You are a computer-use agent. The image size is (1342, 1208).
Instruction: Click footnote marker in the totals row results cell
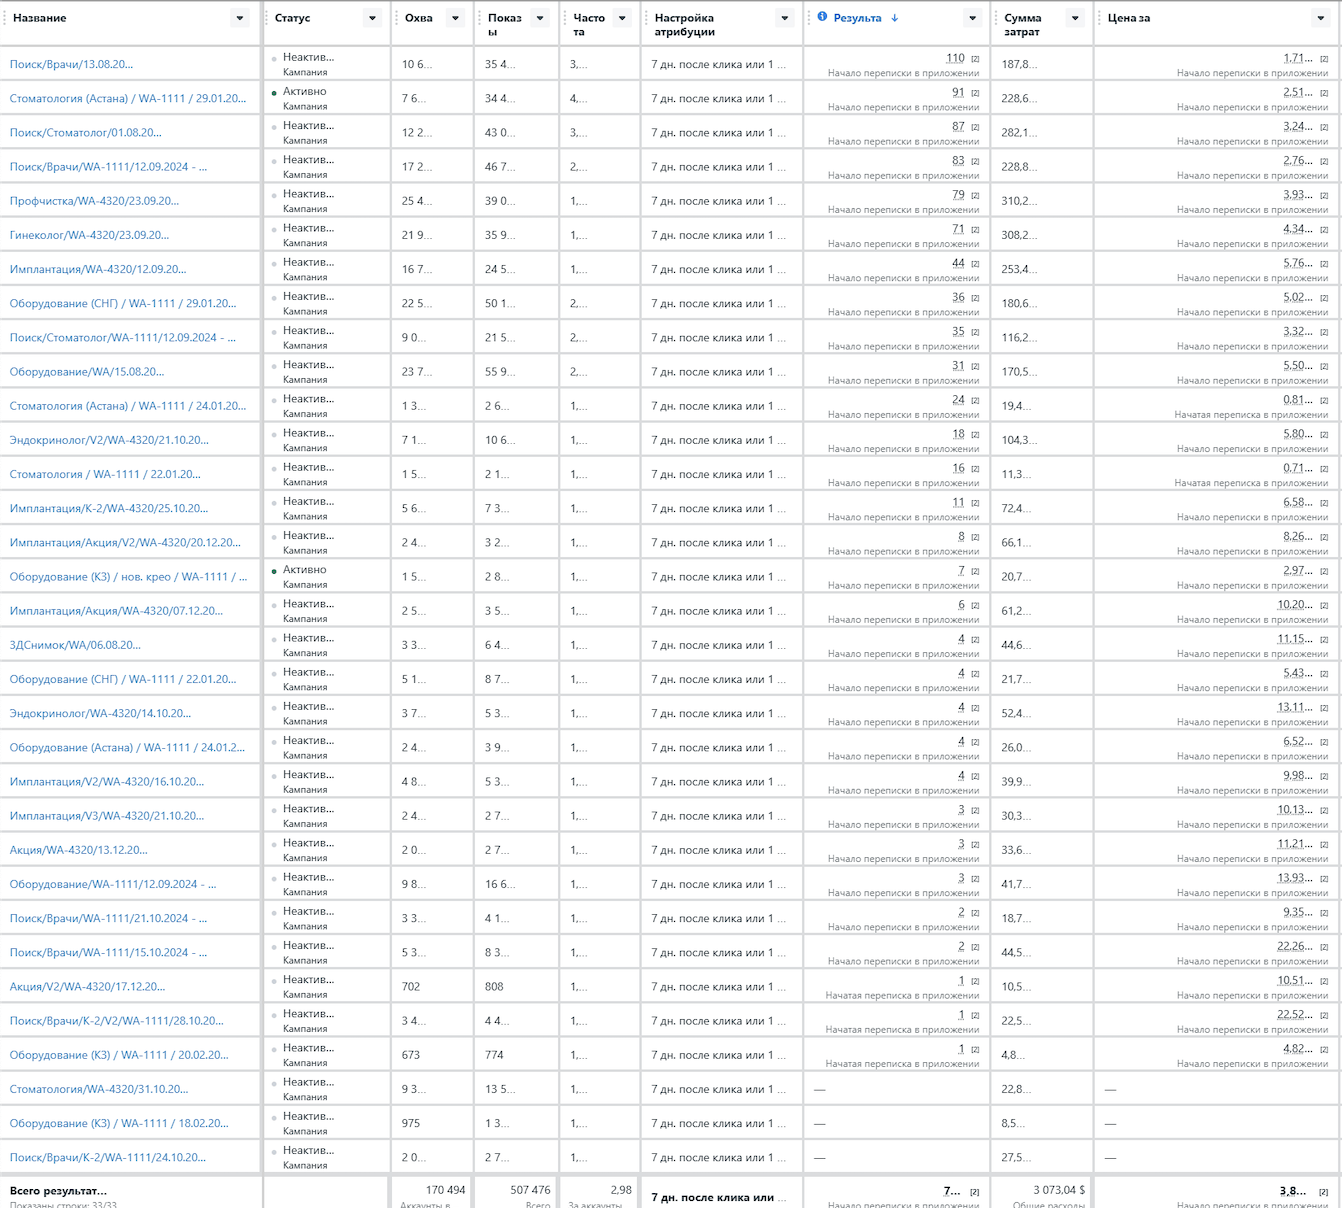coord(975,1192)
